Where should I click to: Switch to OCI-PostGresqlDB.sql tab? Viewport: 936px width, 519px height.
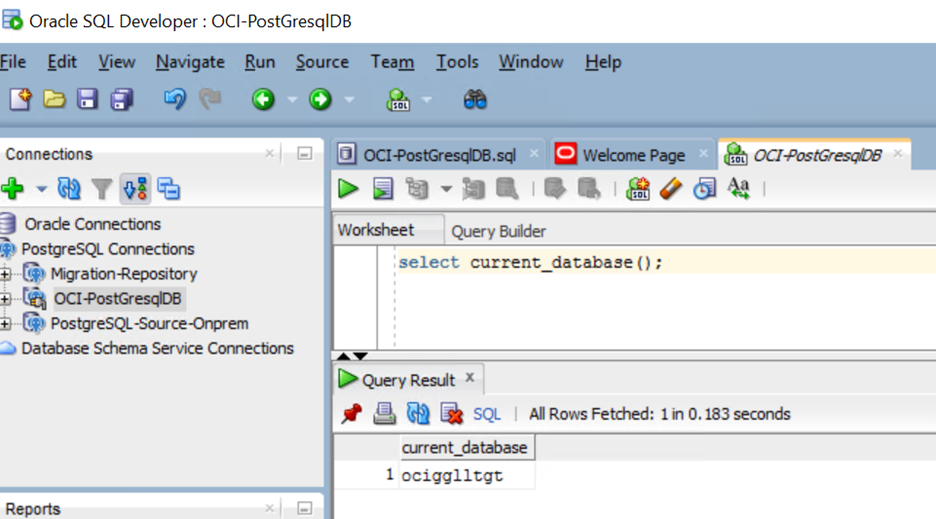(x=439, y=155)
